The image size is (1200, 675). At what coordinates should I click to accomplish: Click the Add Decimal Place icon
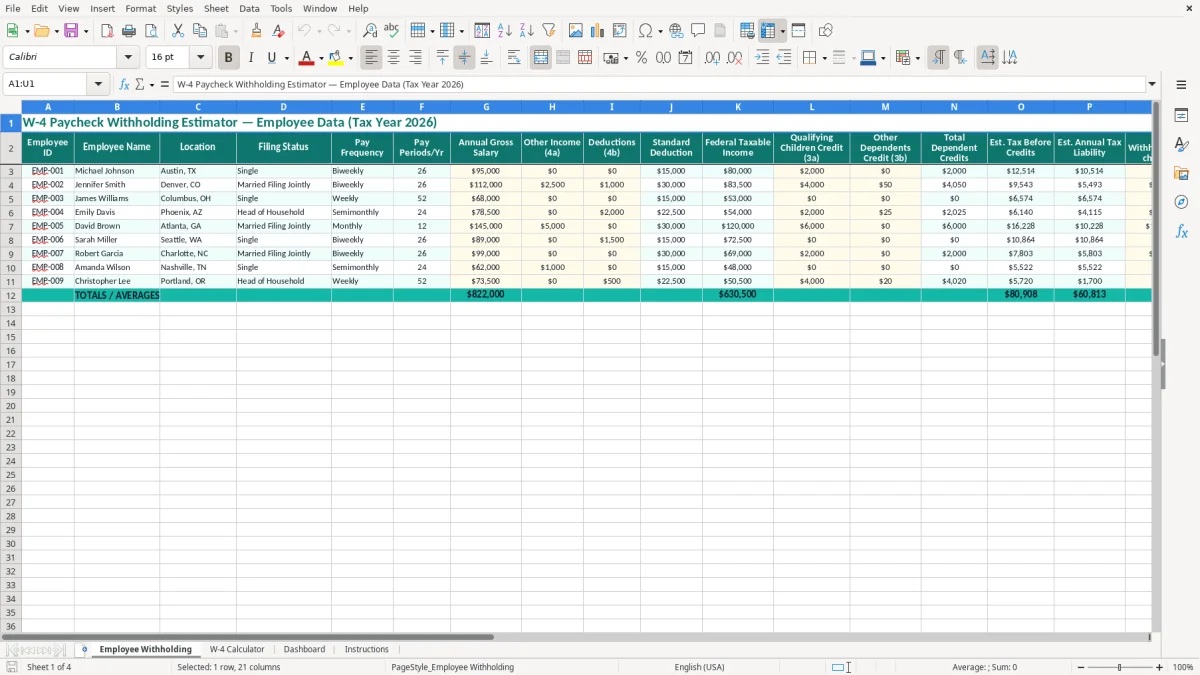[x=712, y=58]
